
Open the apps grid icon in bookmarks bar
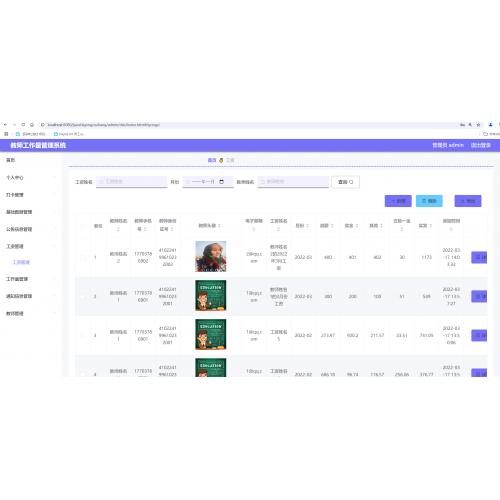(6, 134)
